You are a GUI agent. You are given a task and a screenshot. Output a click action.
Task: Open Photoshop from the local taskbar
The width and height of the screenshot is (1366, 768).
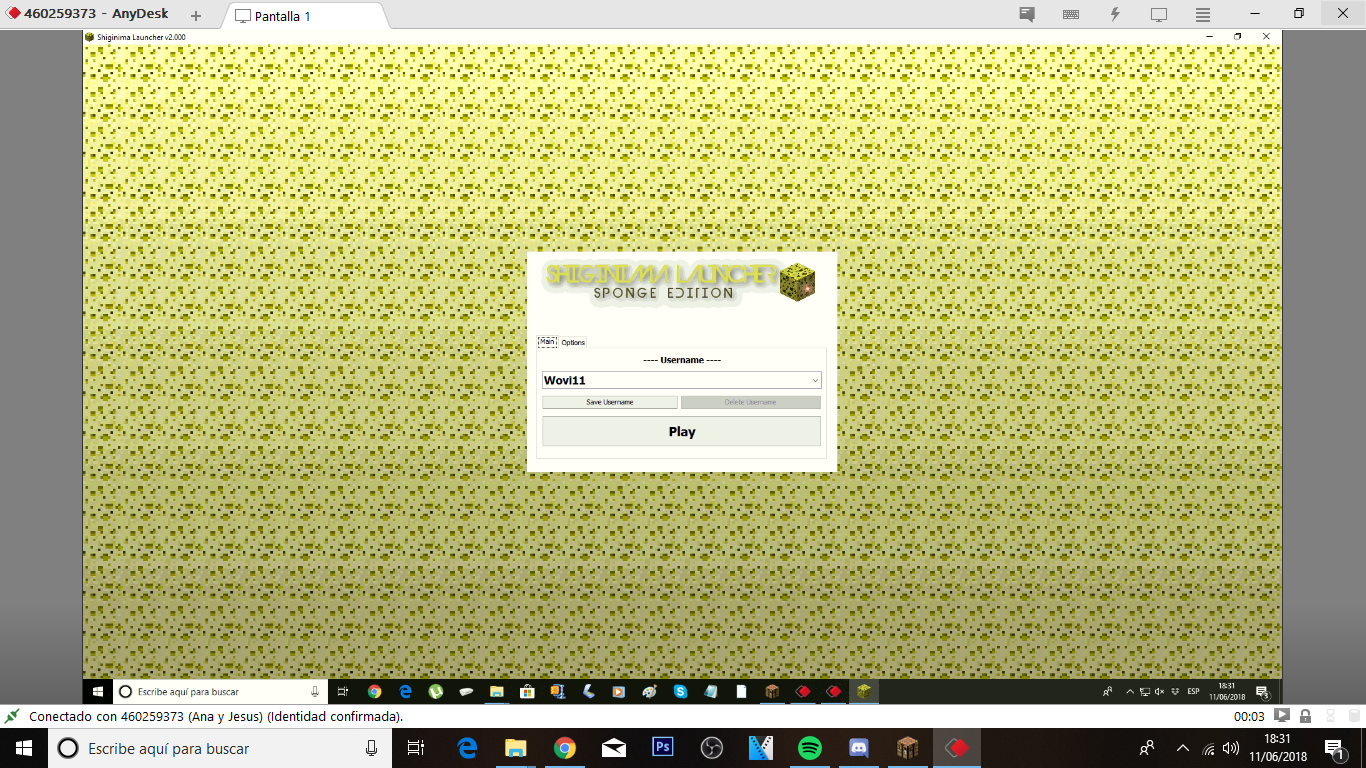663,748
